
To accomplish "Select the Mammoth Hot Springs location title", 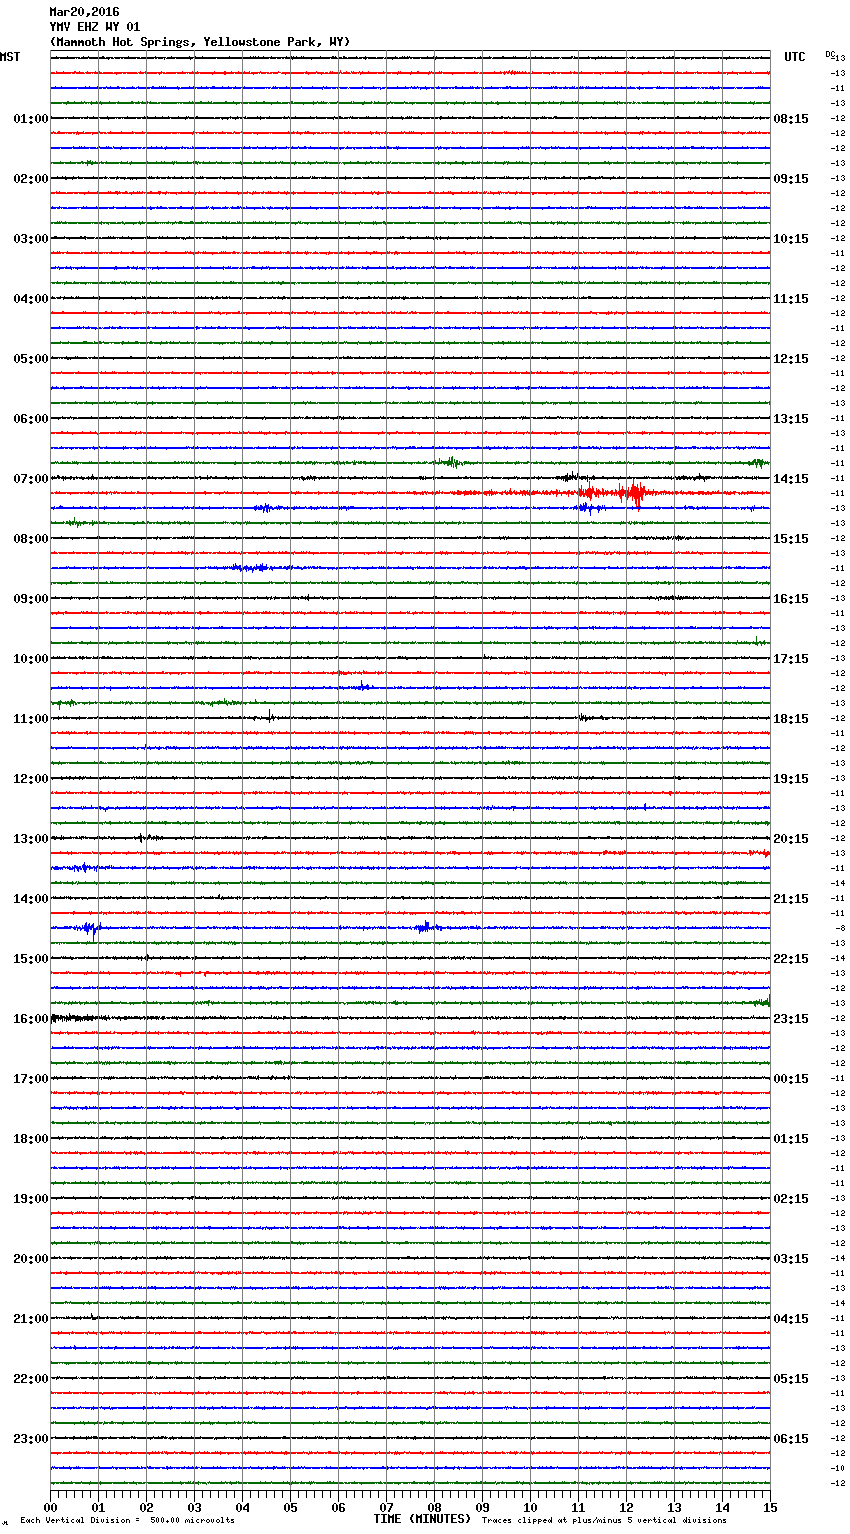I will click(x=200, y=42).
